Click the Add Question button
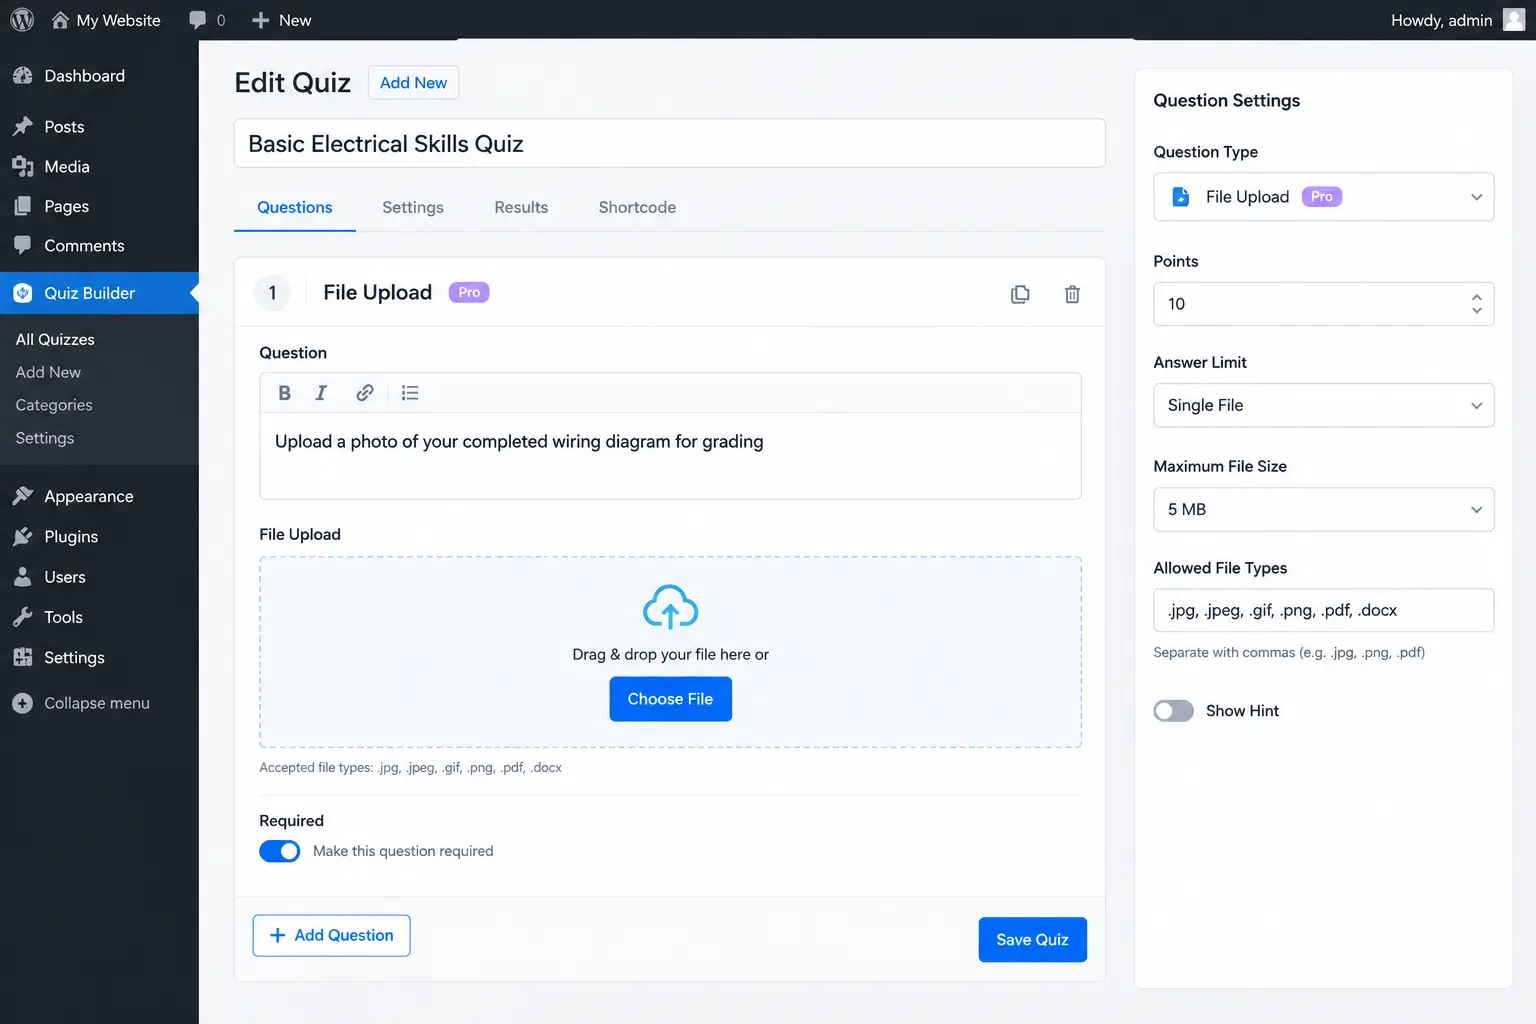The width and height of the screenshot is (1536, 1024). (x=331, y=935)
